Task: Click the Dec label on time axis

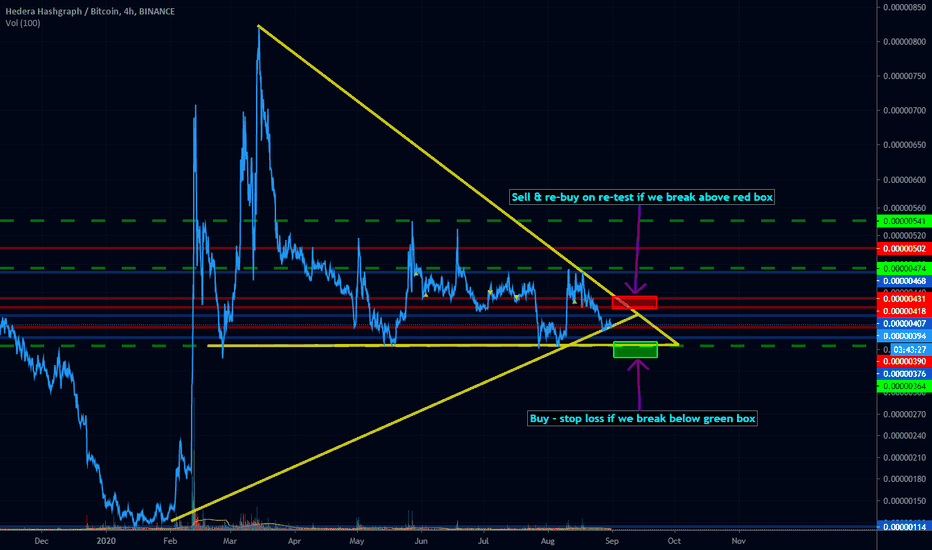Action: [x=41, y=541]
